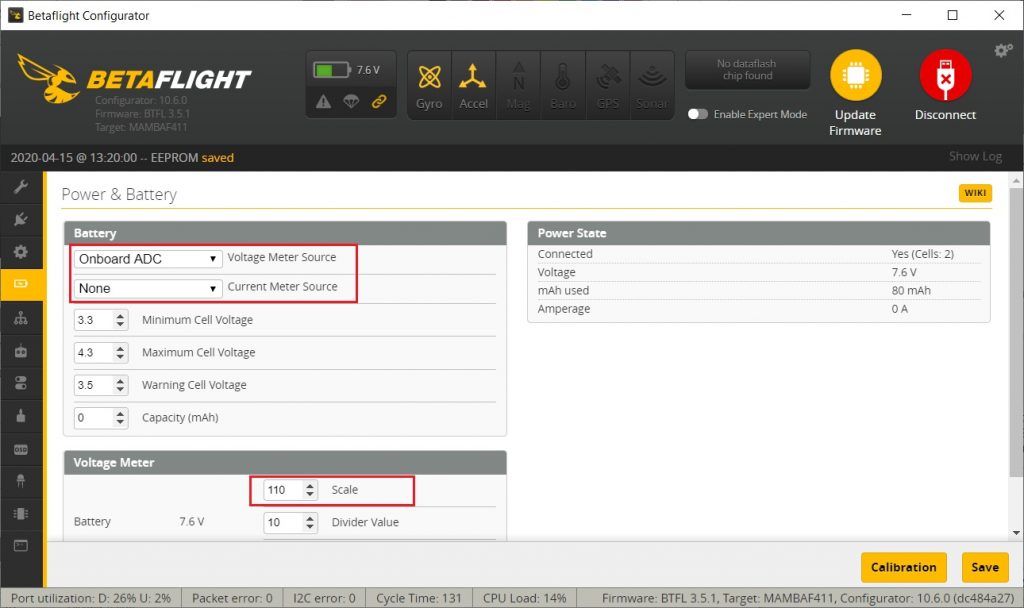Image resolution: width=1024 pixels, height=608 pixels.
Task: Open the CLI terminal icon tab
Action: click(21, 545)
